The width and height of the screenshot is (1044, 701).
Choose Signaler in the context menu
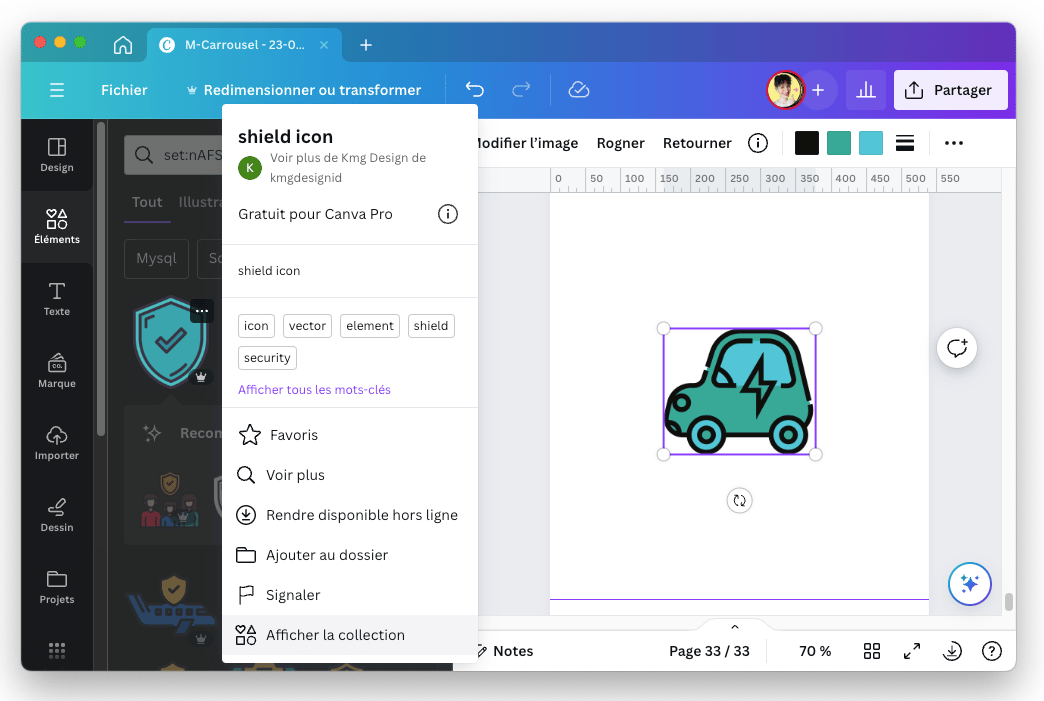click(x=350, y=595)
